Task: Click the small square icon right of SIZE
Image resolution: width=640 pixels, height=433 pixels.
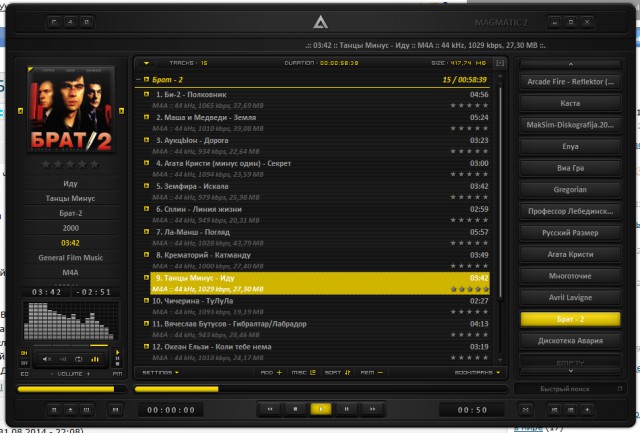Action: pyautogui.click(x=500, y=63)
